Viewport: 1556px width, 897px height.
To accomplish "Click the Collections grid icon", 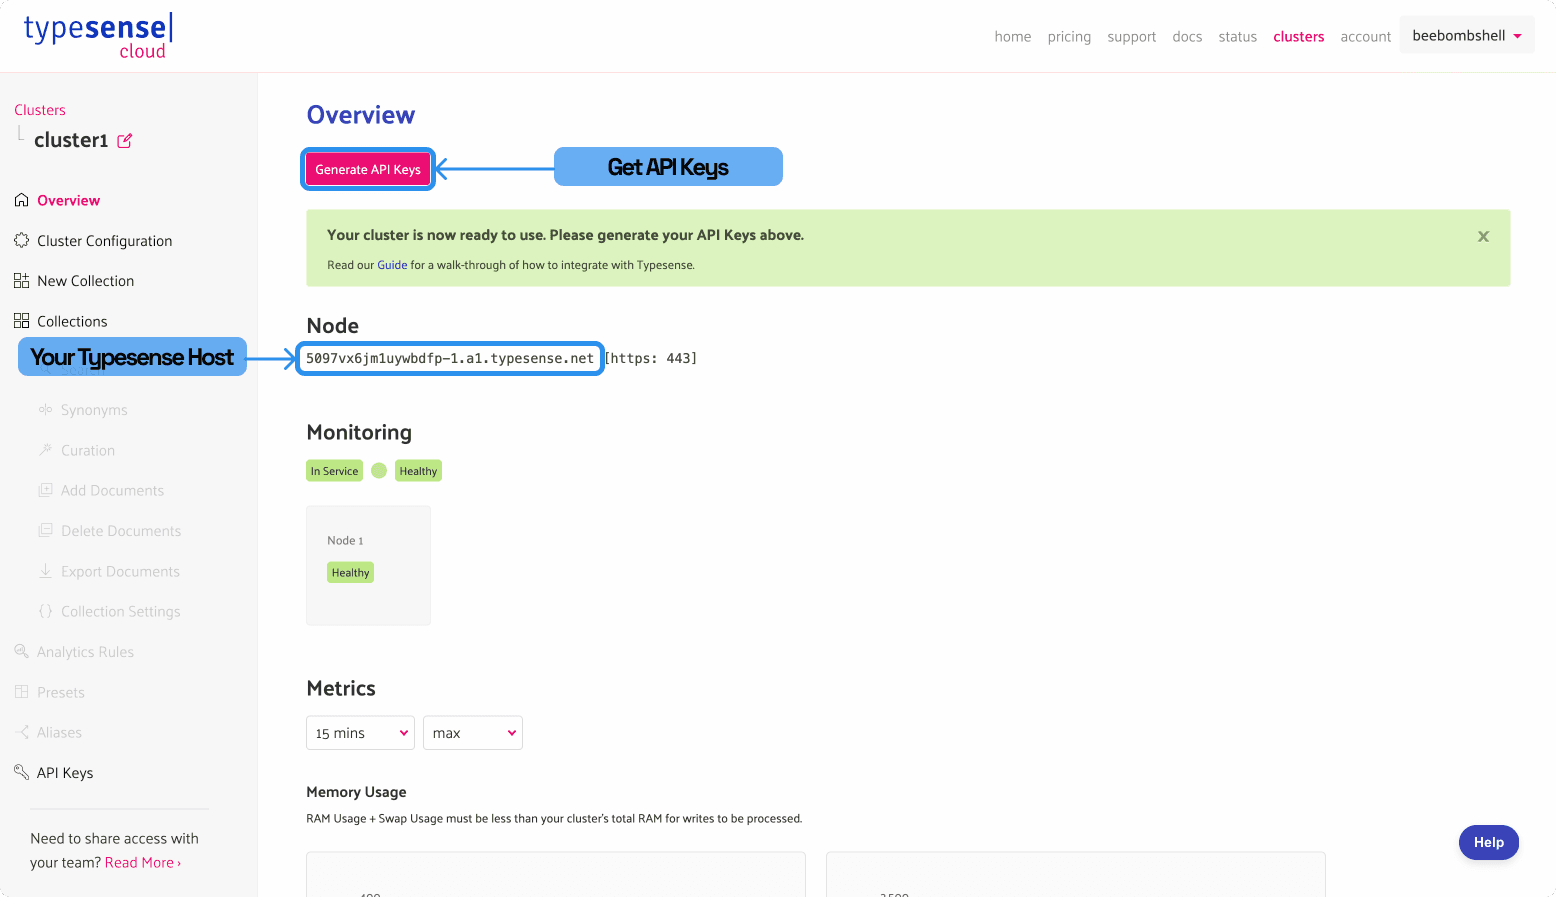I will click(21, 321).
